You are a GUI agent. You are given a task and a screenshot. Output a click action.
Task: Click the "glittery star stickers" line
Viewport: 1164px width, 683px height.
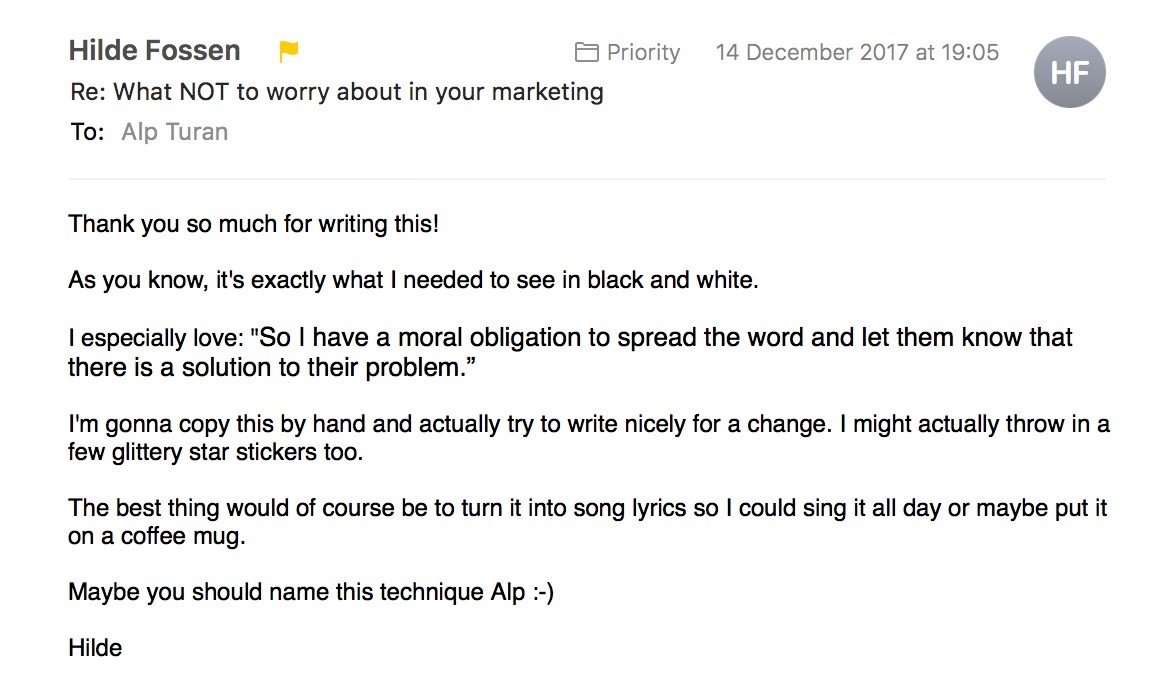[x=215, y=451]
